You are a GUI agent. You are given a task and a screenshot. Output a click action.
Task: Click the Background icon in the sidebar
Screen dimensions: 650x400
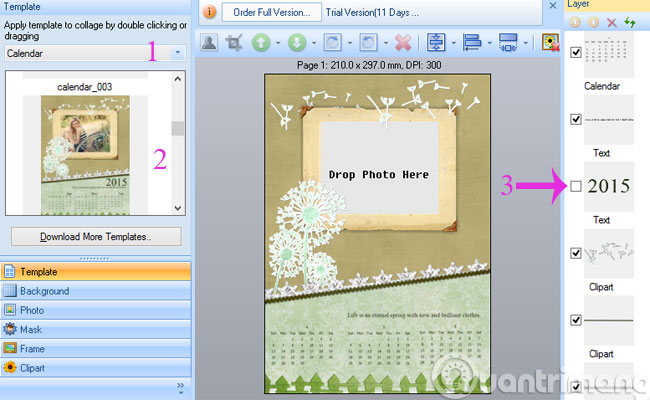click(10, 291)
